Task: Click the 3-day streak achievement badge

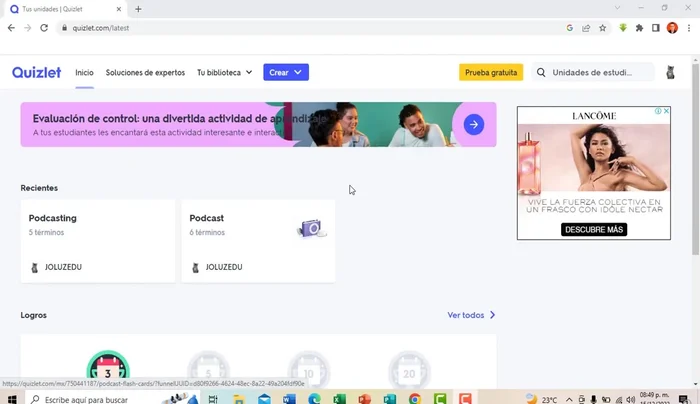Action: [108, 370]
